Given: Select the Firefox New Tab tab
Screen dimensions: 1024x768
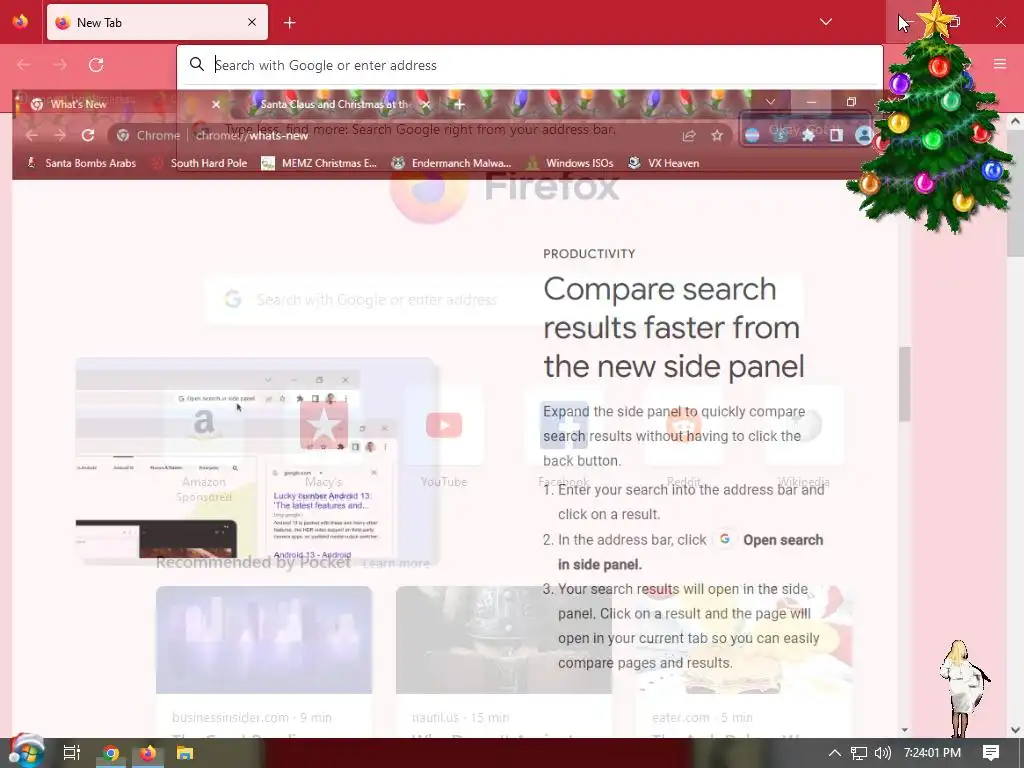Looking at the screenshot, I should [x=157, y=22].
